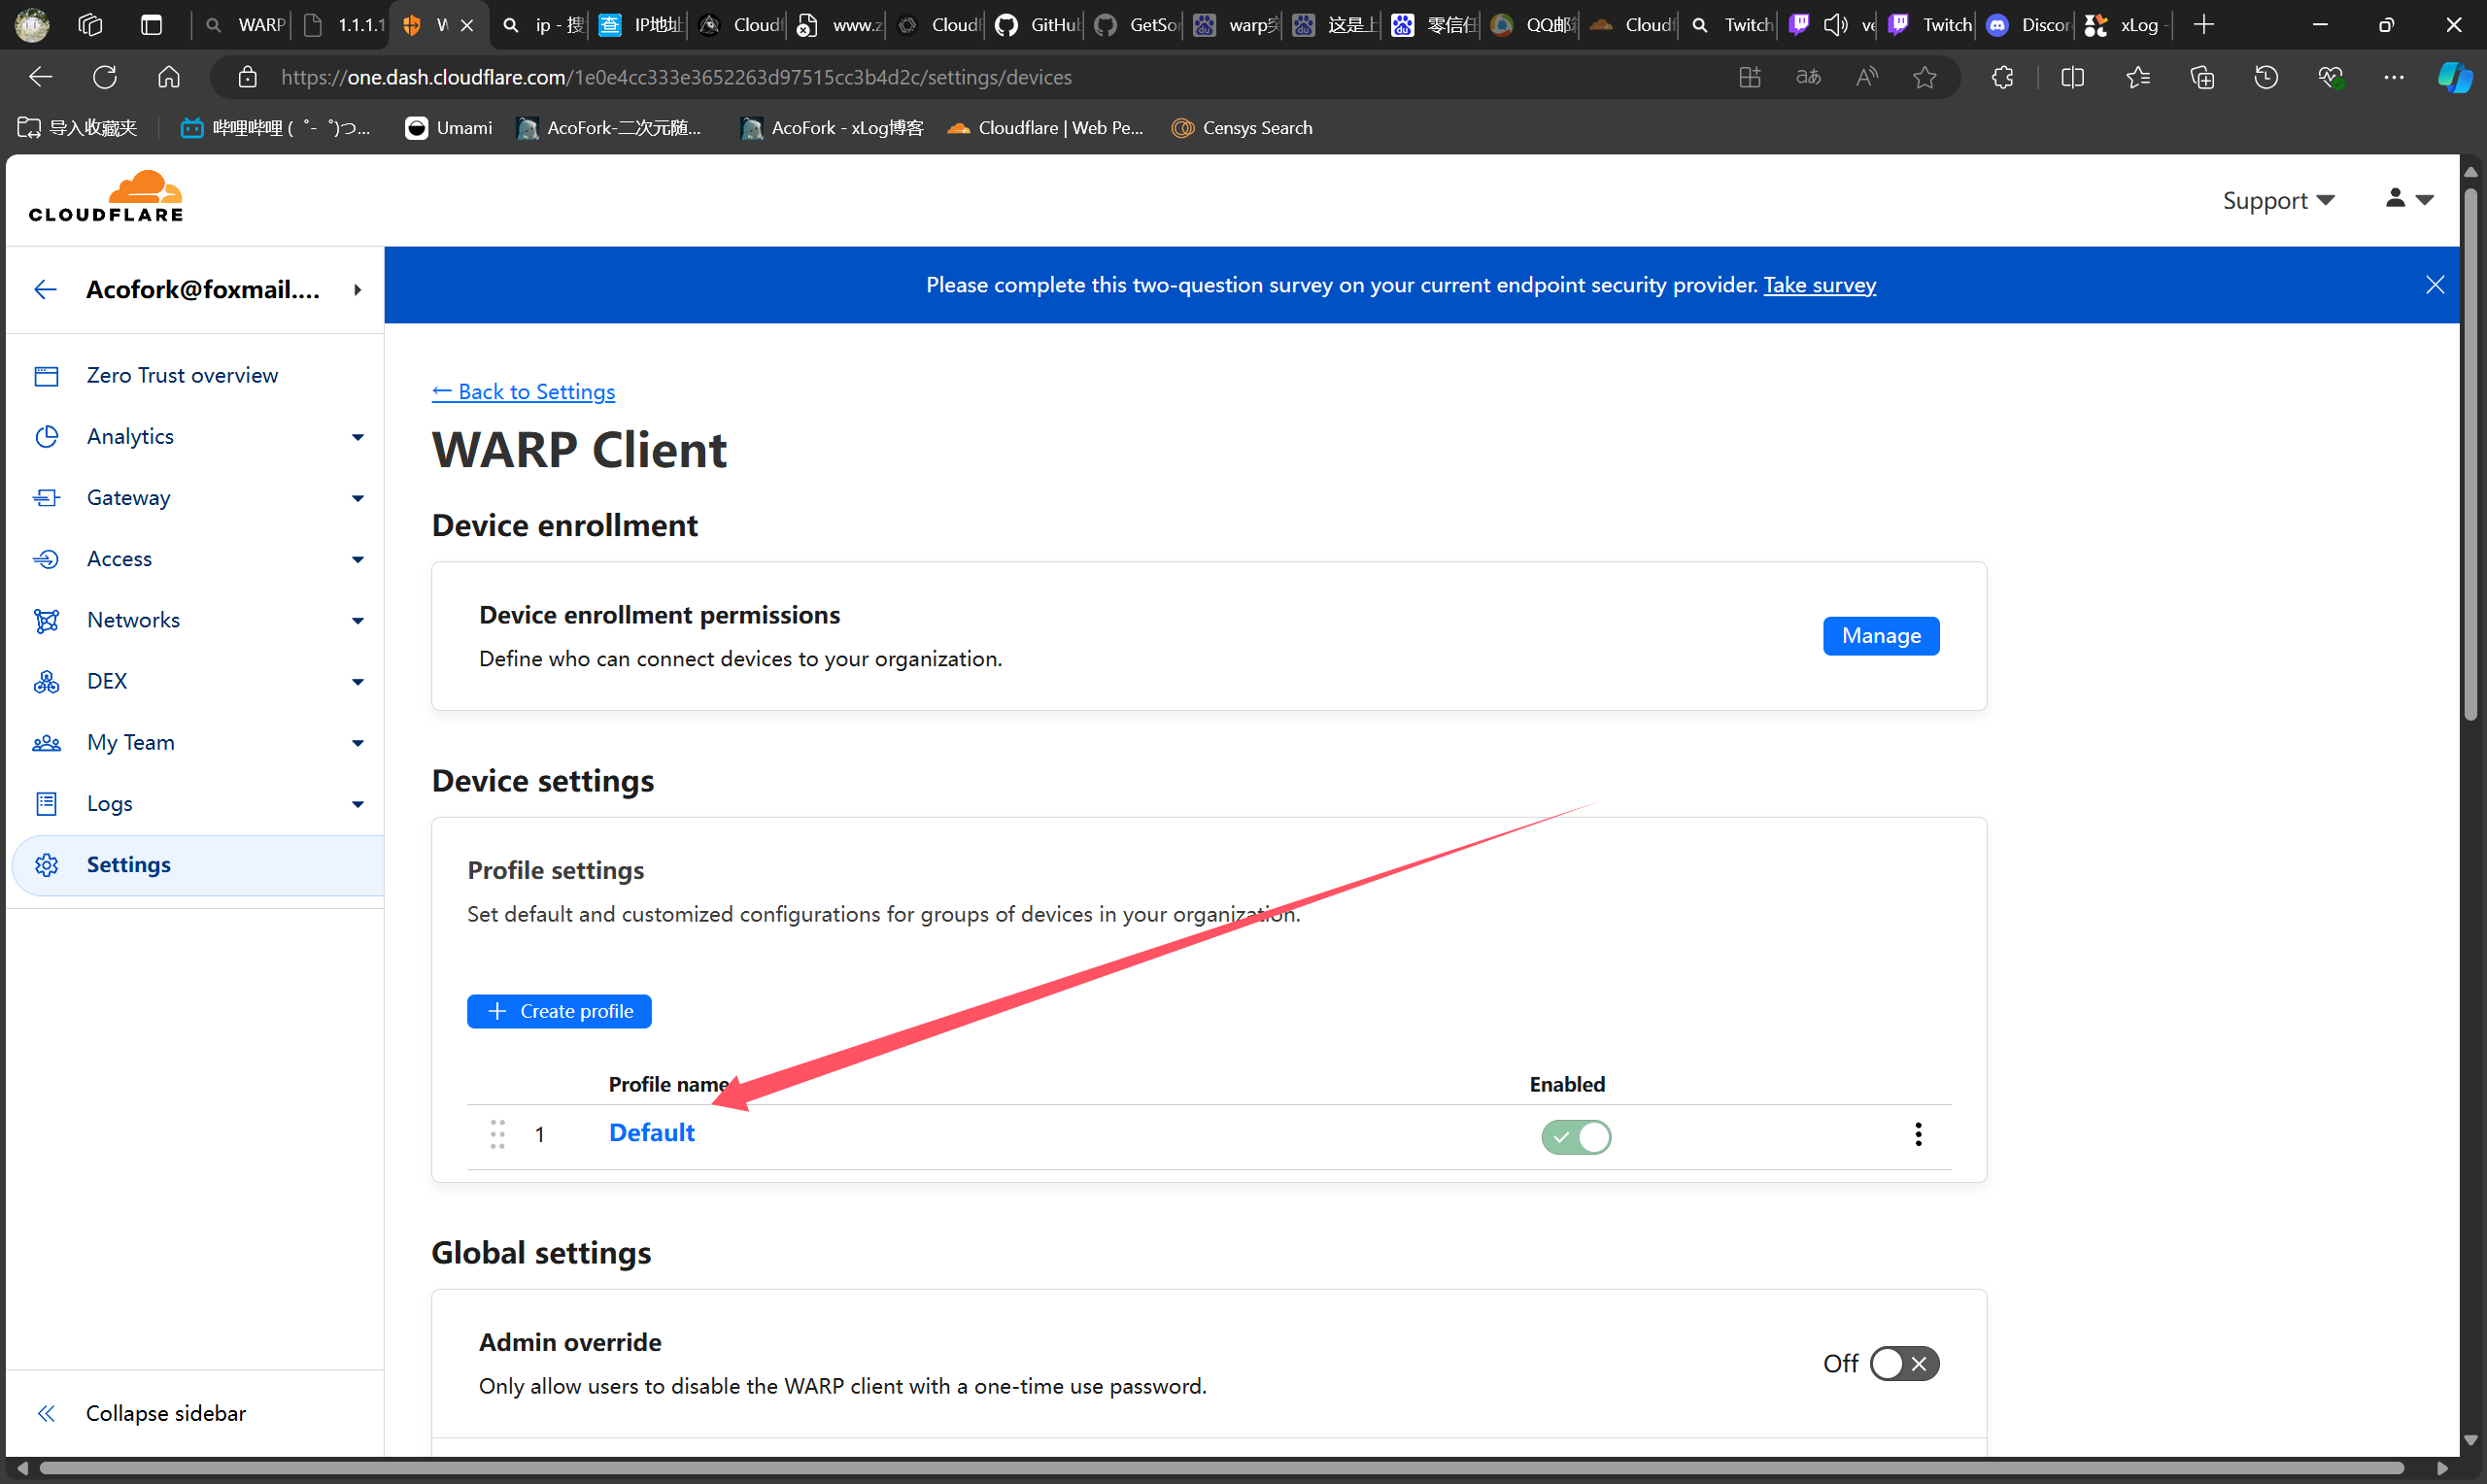Open Copilot sidebar icon
This screenshot has width=2487, height=1484.
click(x=2454, y=77)
